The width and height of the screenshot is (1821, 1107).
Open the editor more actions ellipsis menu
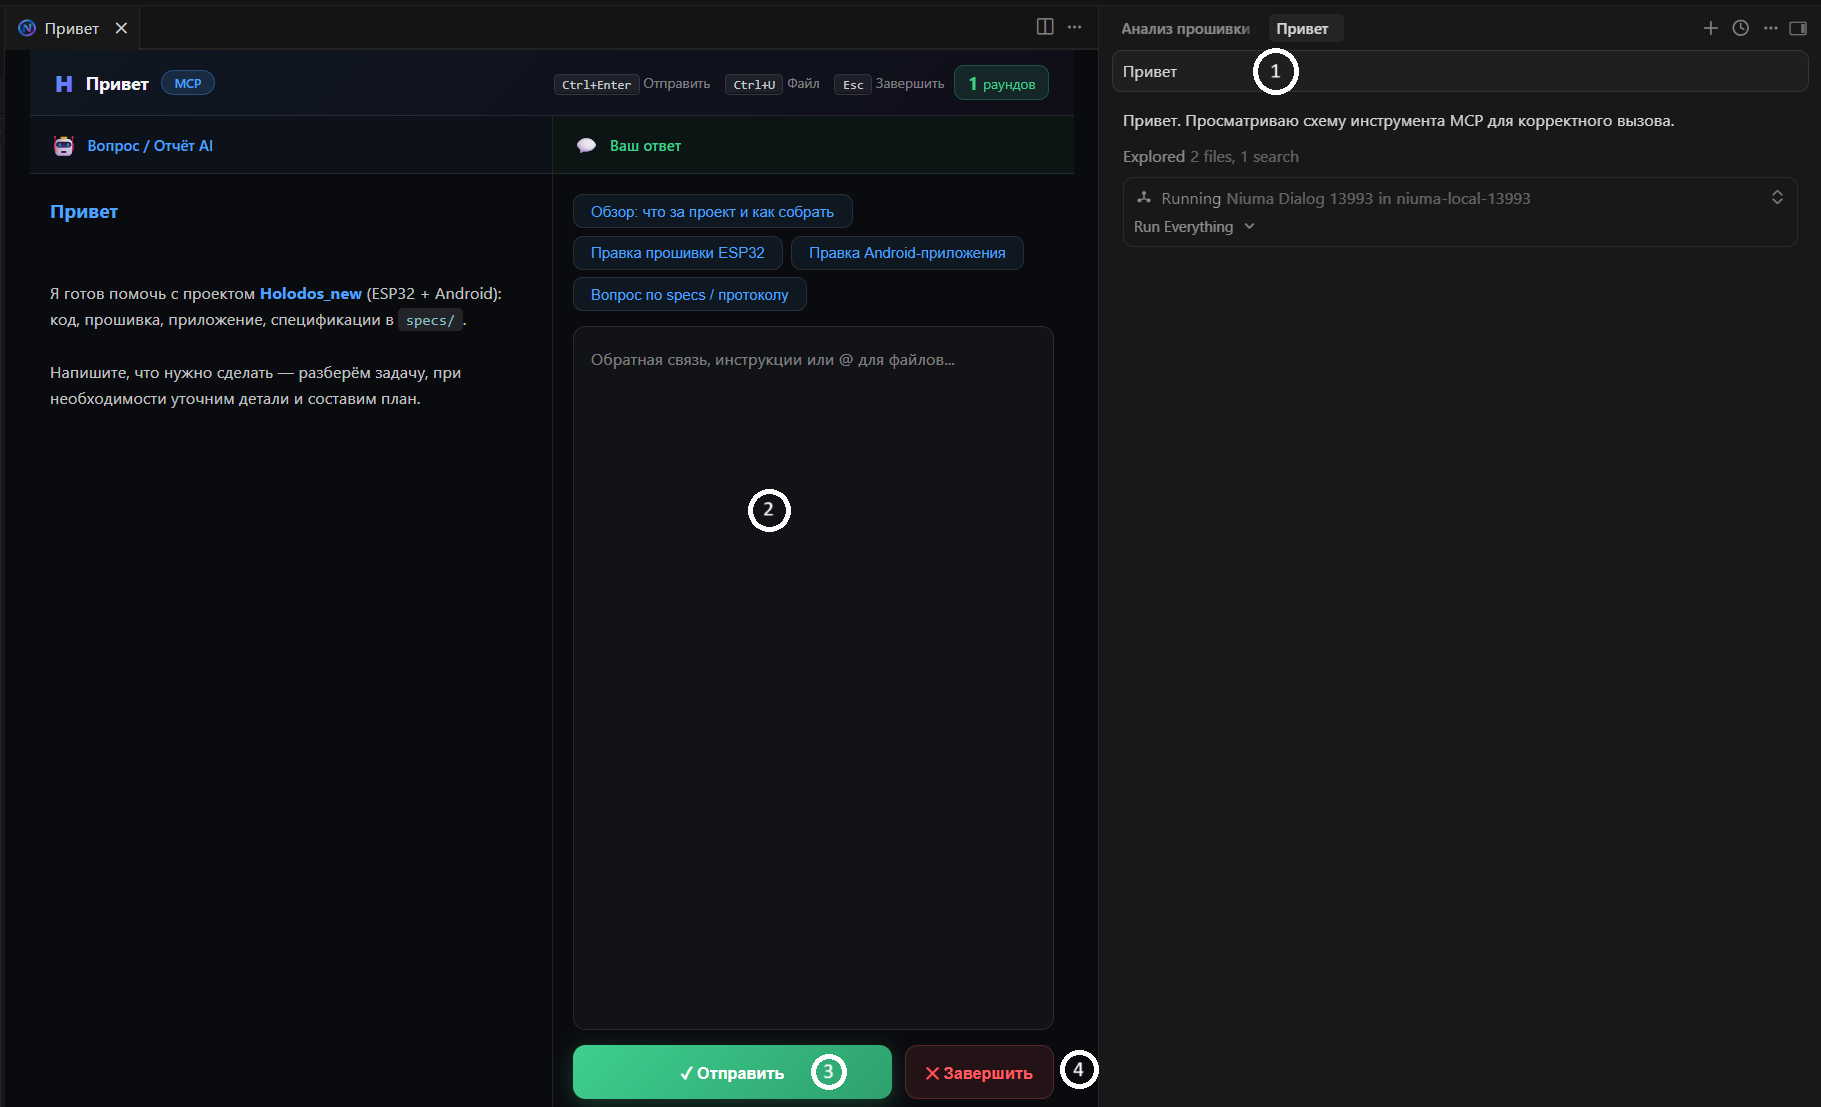[1075, 27]
